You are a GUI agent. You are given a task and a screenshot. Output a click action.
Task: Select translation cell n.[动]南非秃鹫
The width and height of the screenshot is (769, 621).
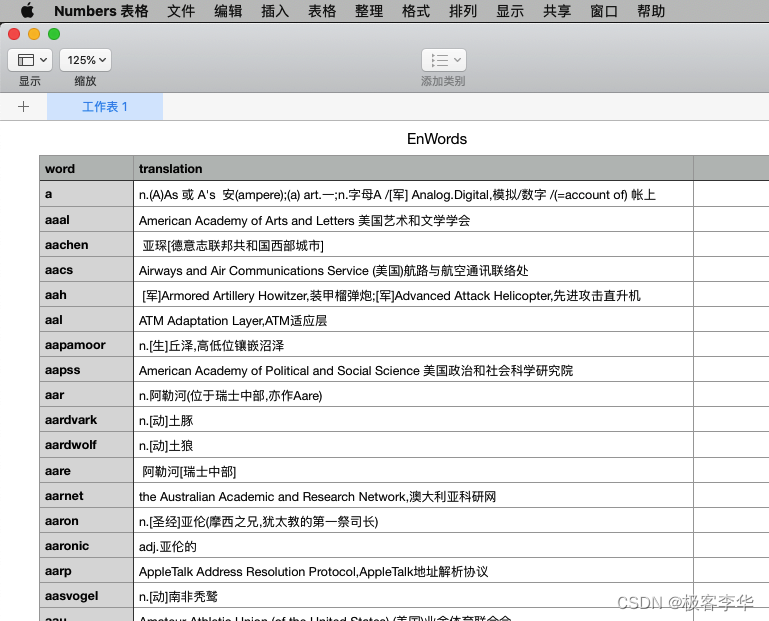pyautogui.click(x=413, y=595)
